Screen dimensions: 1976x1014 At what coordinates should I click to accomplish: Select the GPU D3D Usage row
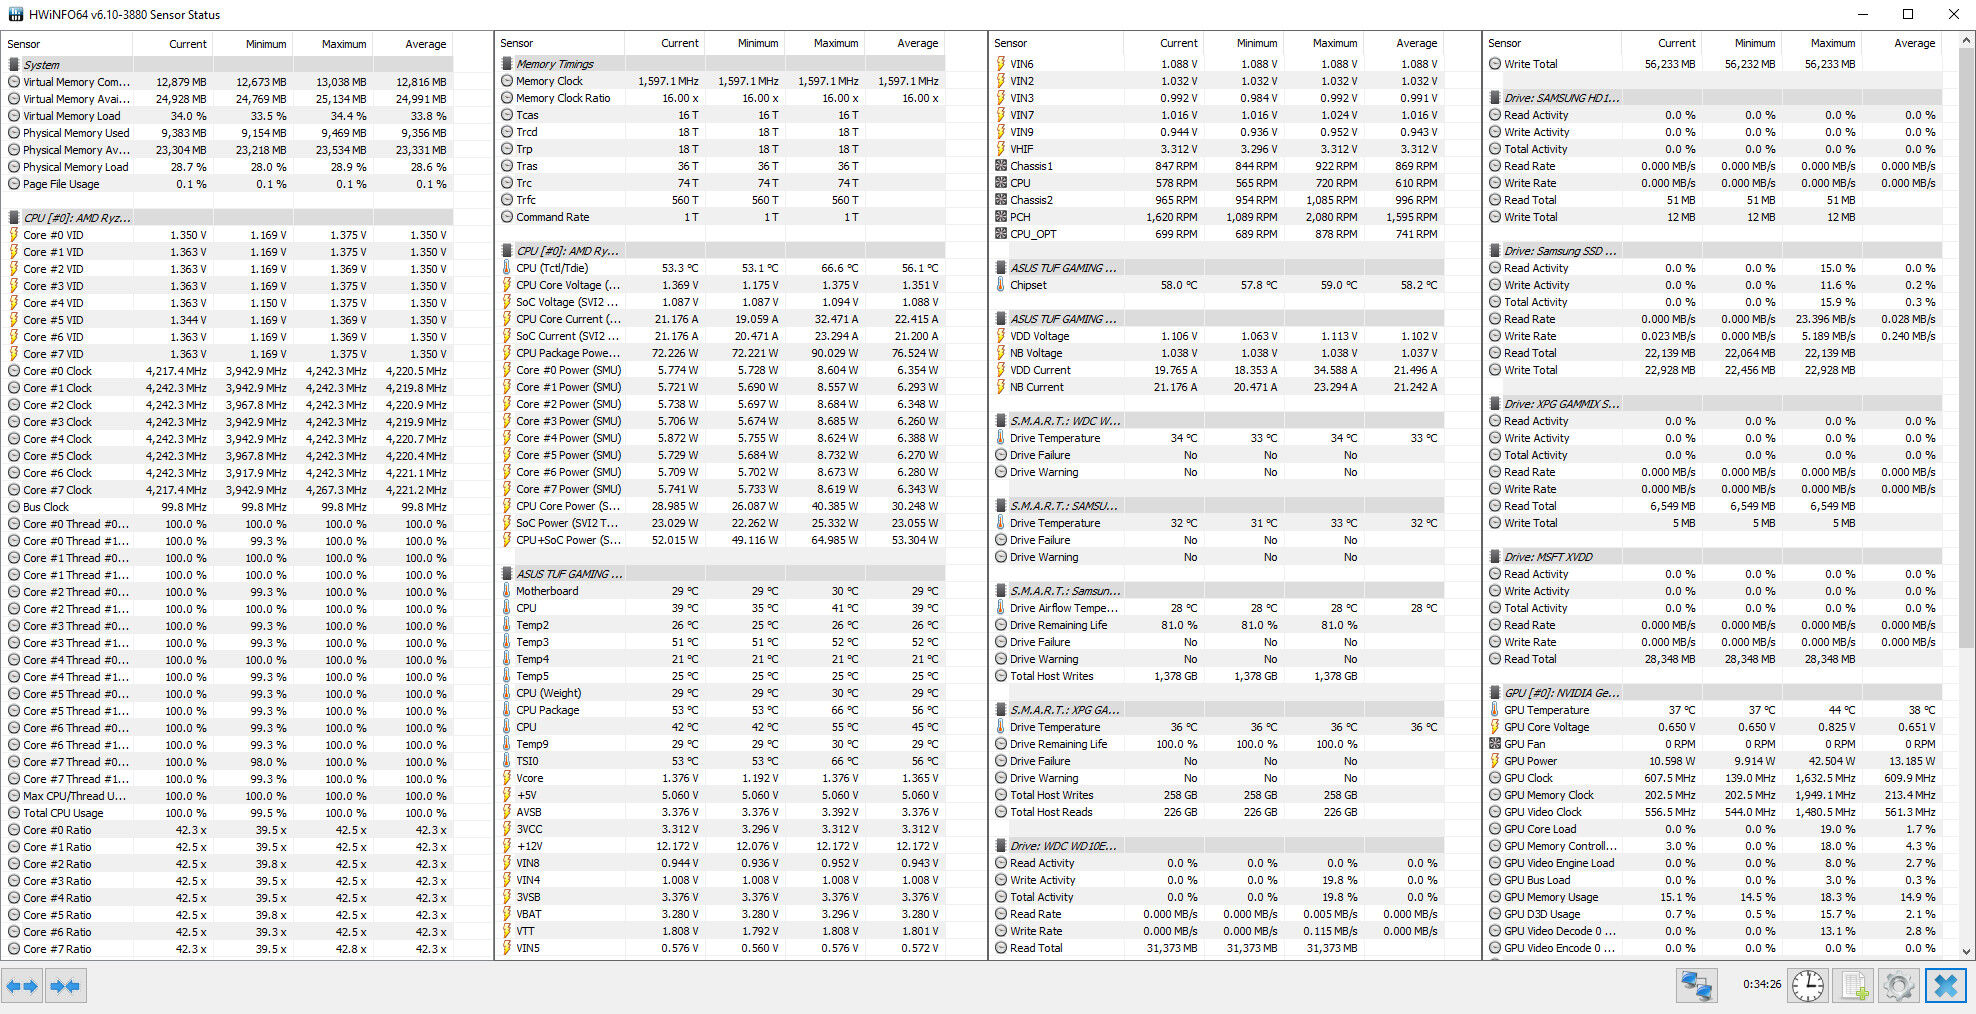click(x=1712, y=914)
